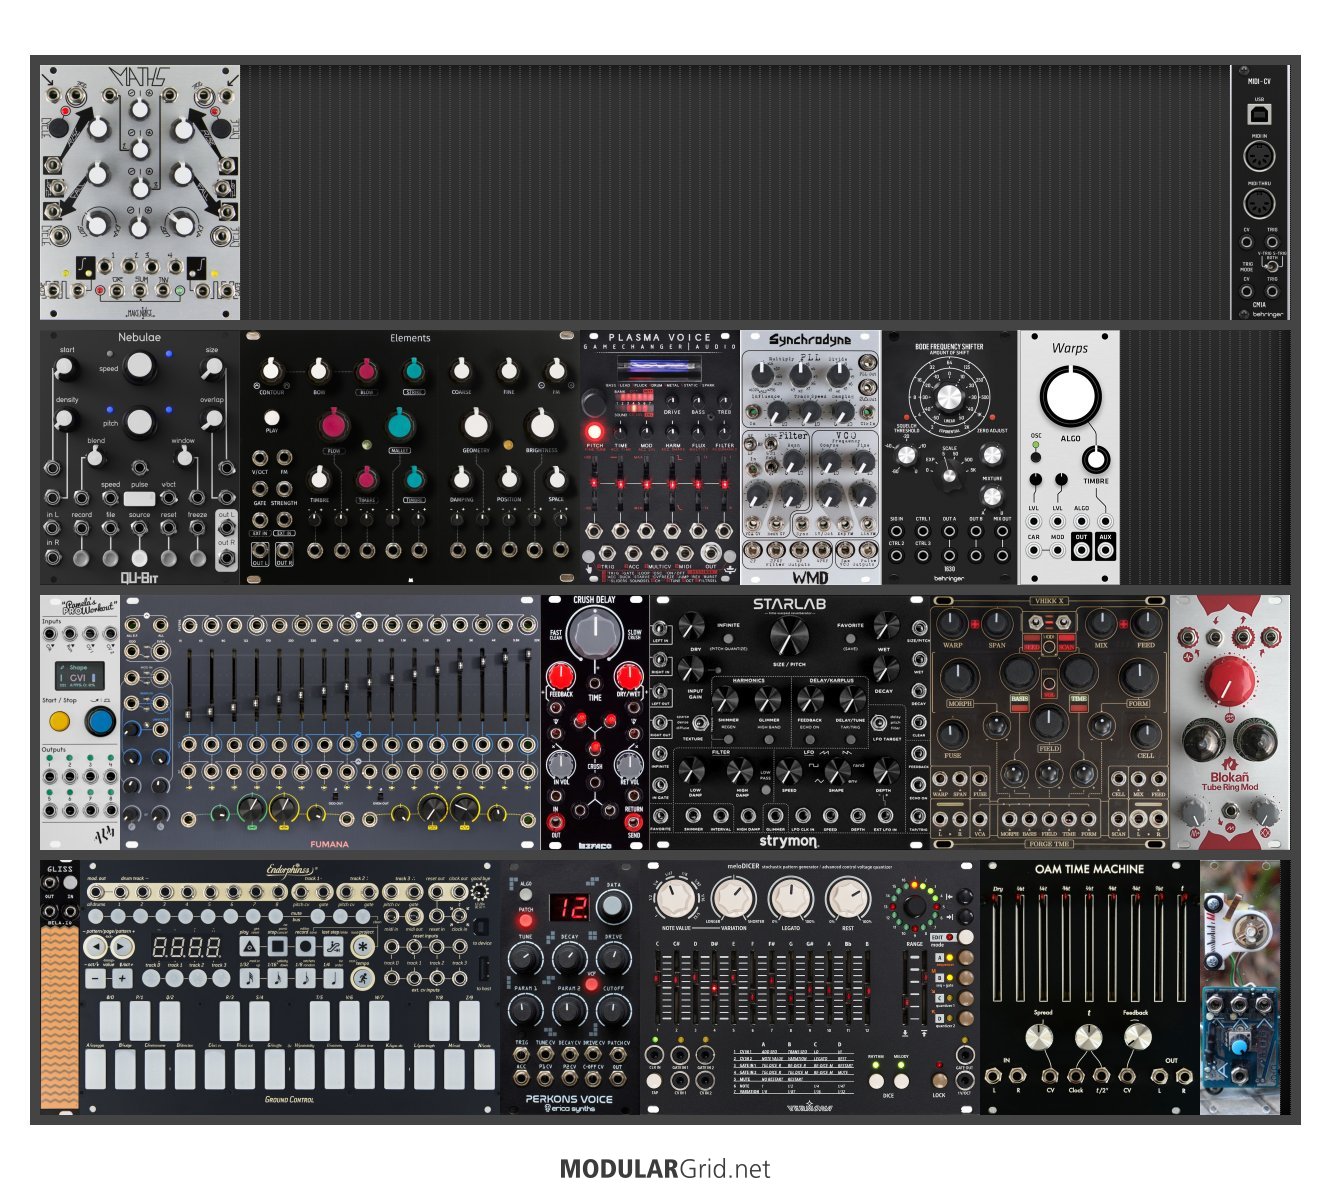Click the ALGO button on Perkons Voice

point(525,895)
